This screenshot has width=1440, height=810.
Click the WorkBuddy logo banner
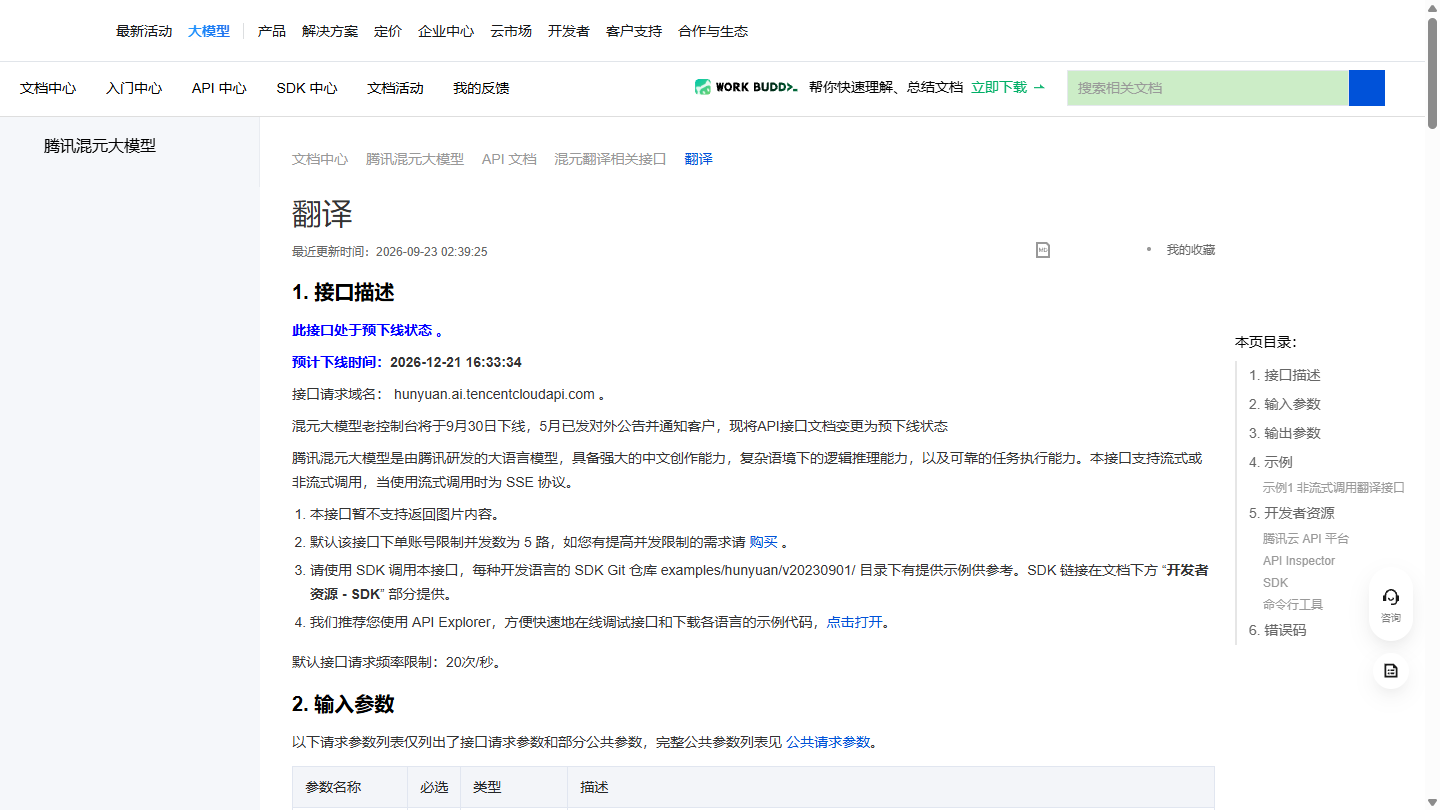click(746, 87)
